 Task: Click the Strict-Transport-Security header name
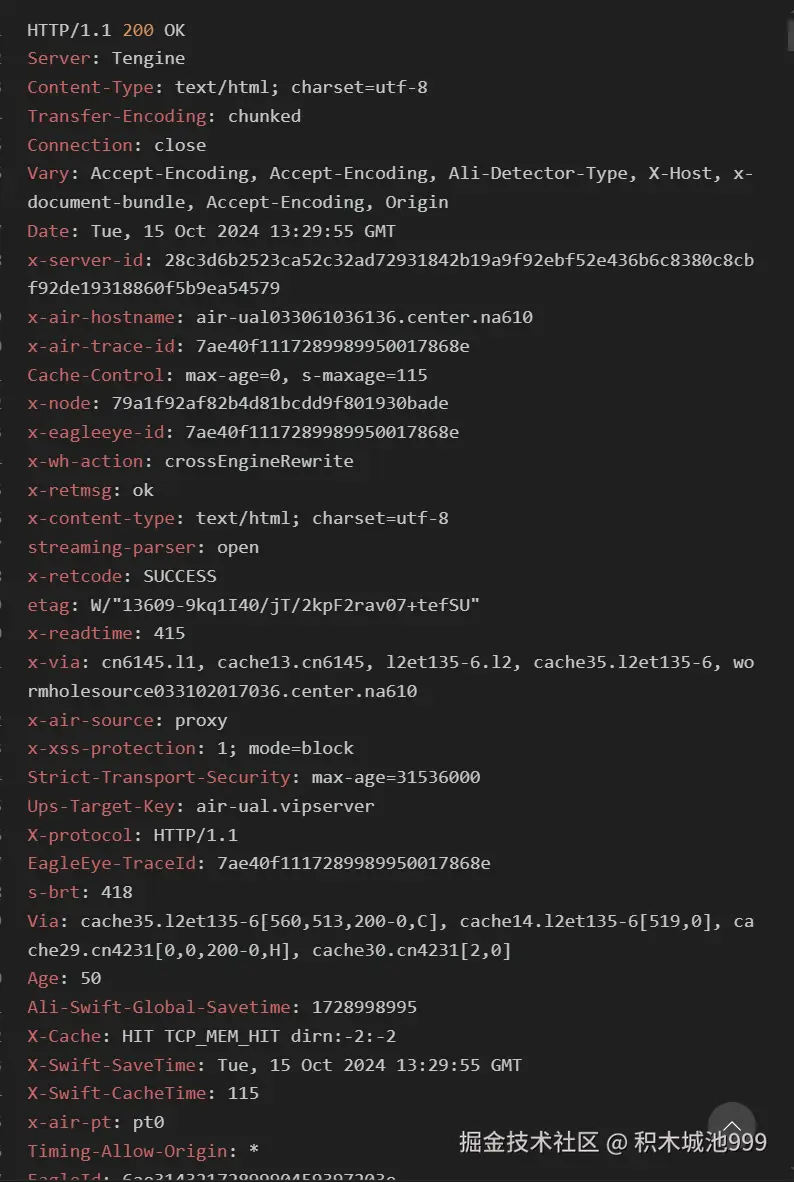pos(159,777)
